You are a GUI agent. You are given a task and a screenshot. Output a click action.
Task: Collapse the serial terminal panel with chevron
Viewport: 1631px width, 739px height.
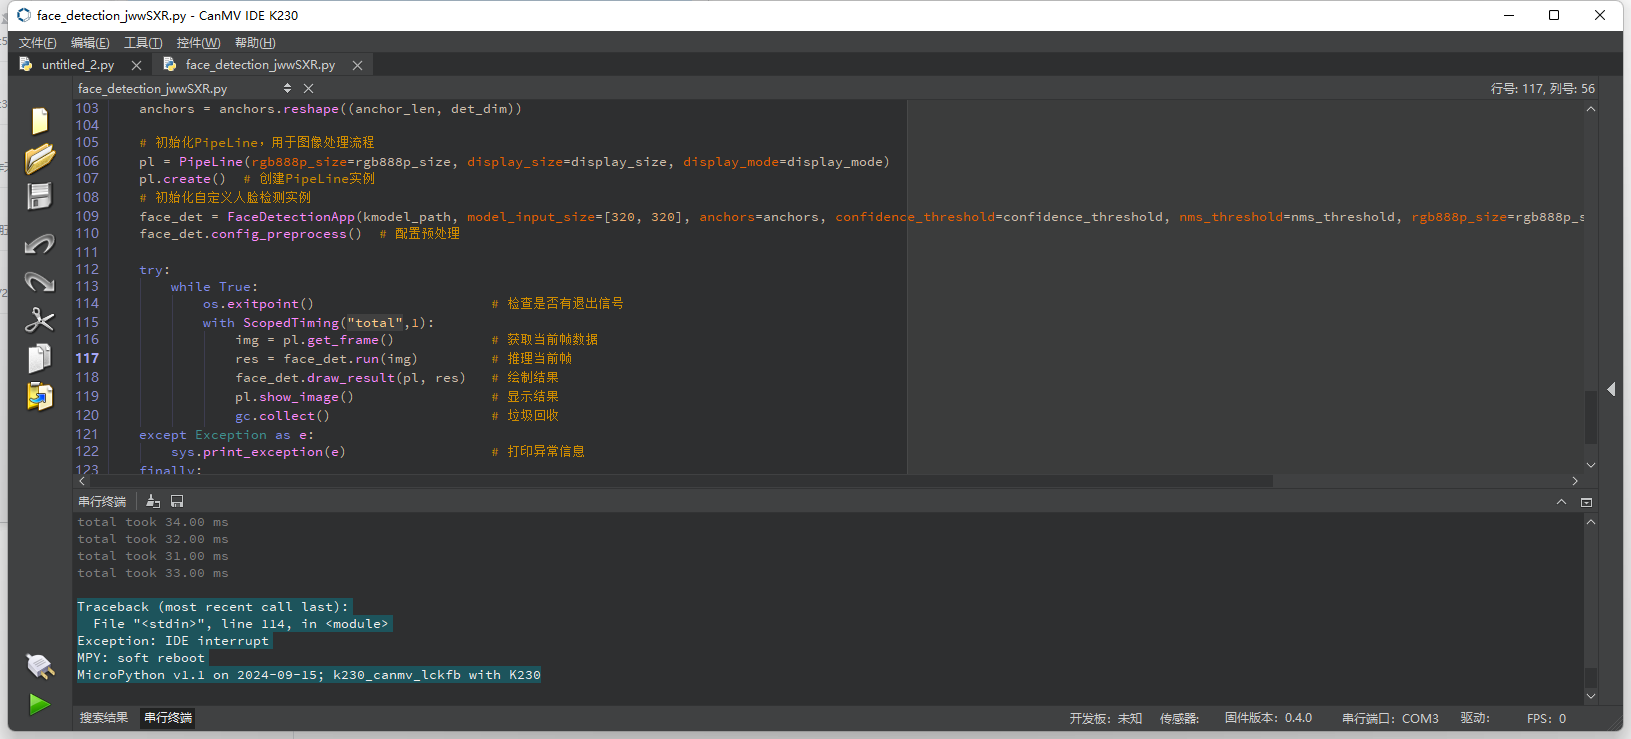tap(1561, 502)
